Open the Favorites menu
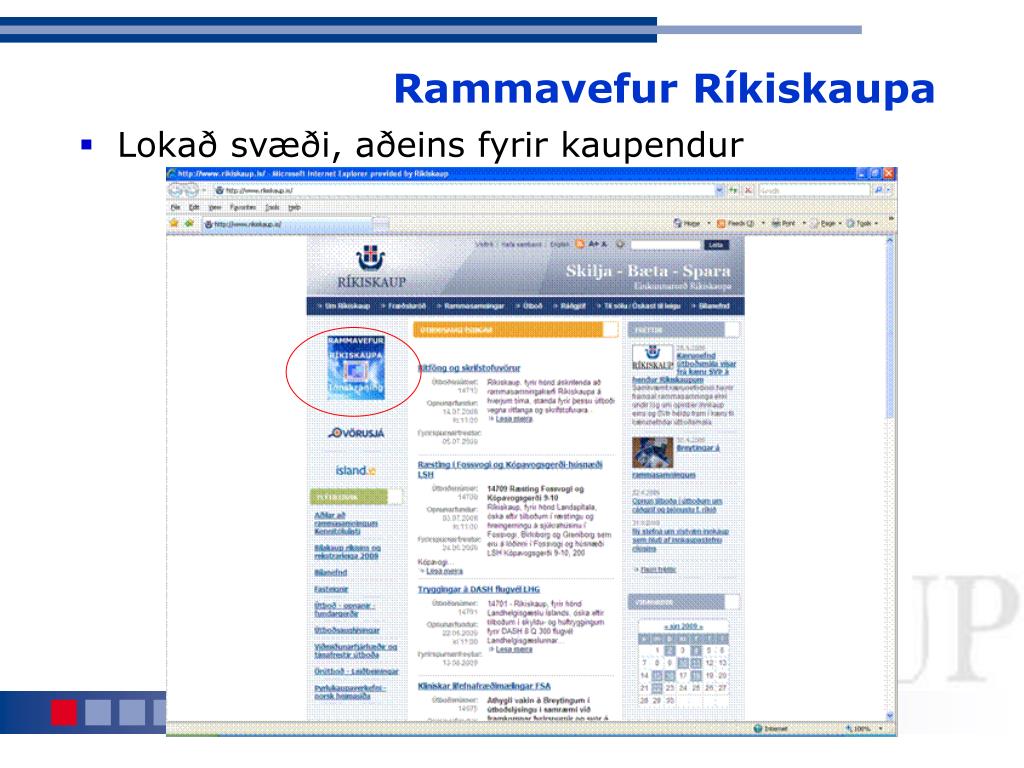This screenshot has width=1024, height=768. 243,208
